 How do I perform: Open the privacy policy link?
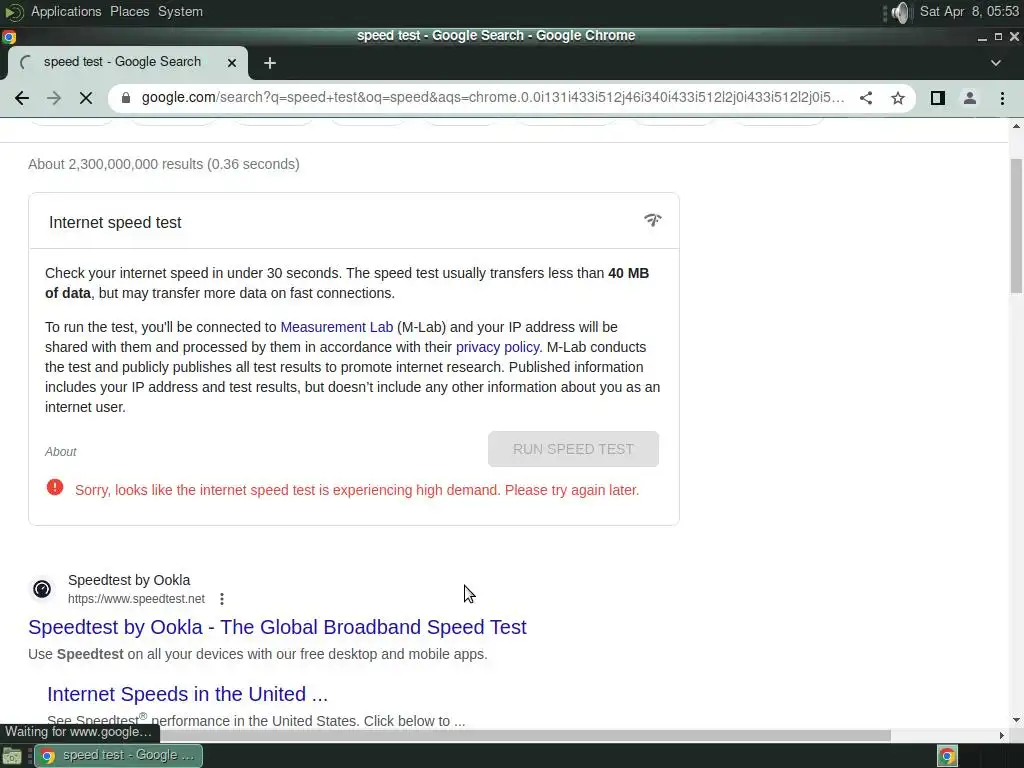[x=498, y=347]
